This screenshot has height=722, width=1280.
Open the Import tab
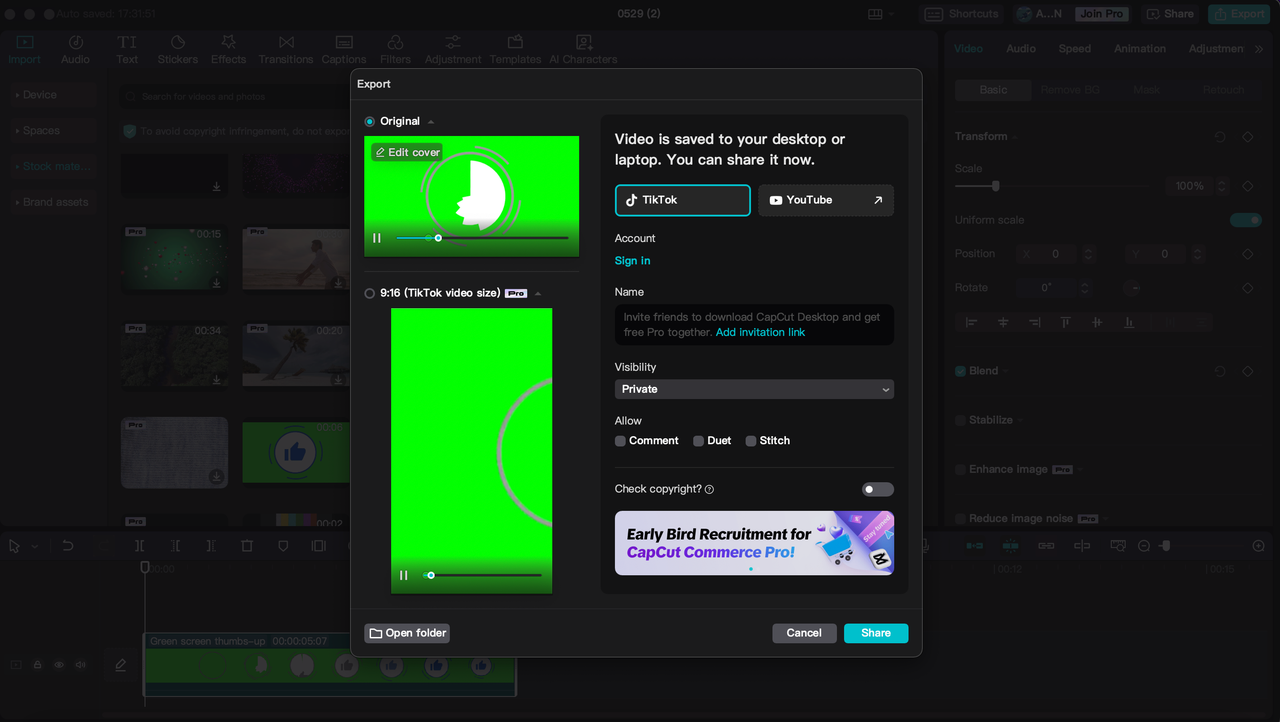click(25, 49)
